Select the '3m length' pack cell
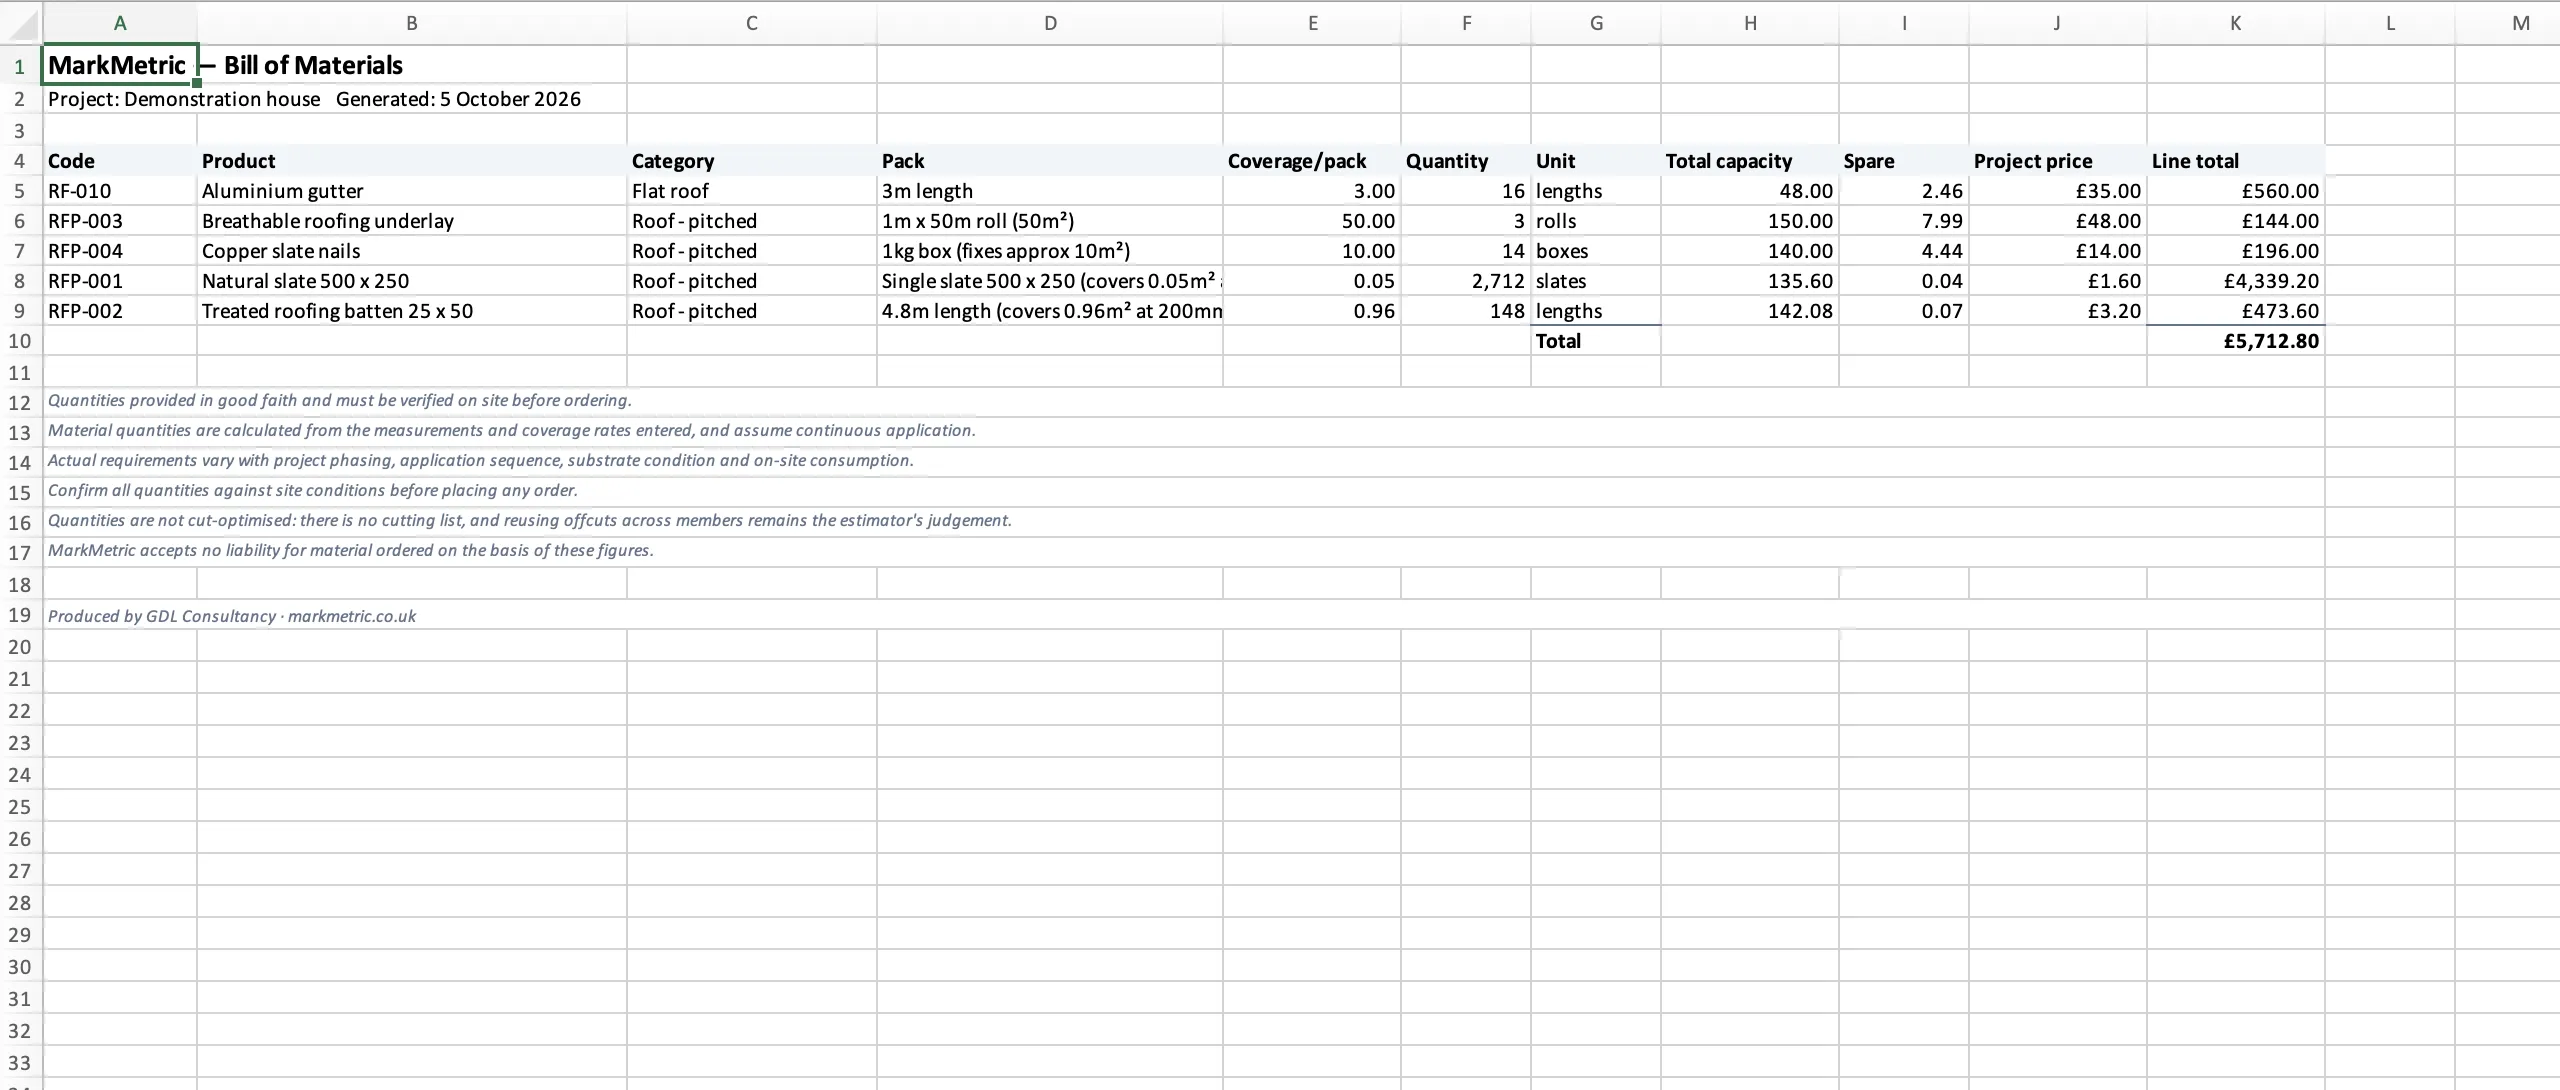This screenshot has height=1090, width=2560. click(x=1050, y=191)
